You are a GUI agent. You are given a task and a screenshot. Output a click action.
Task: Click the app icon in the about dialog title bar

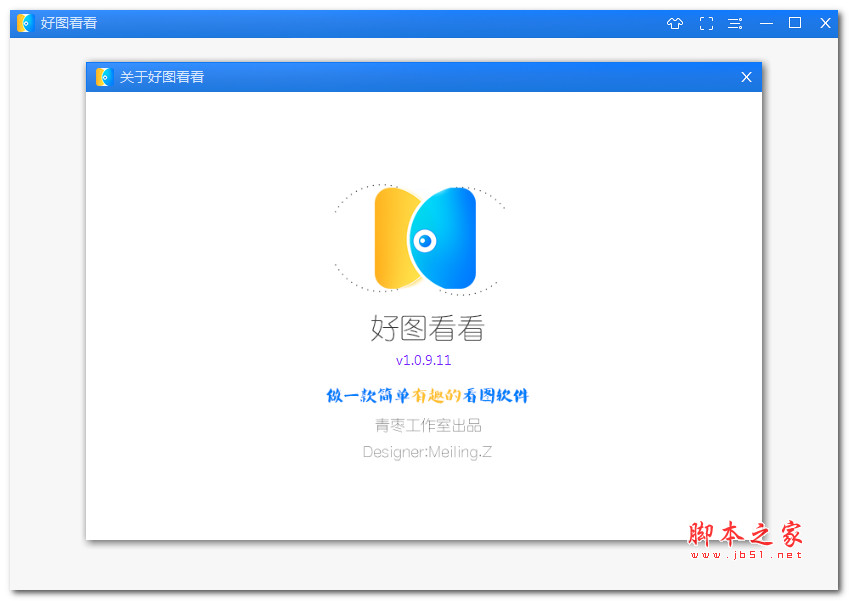104,77
